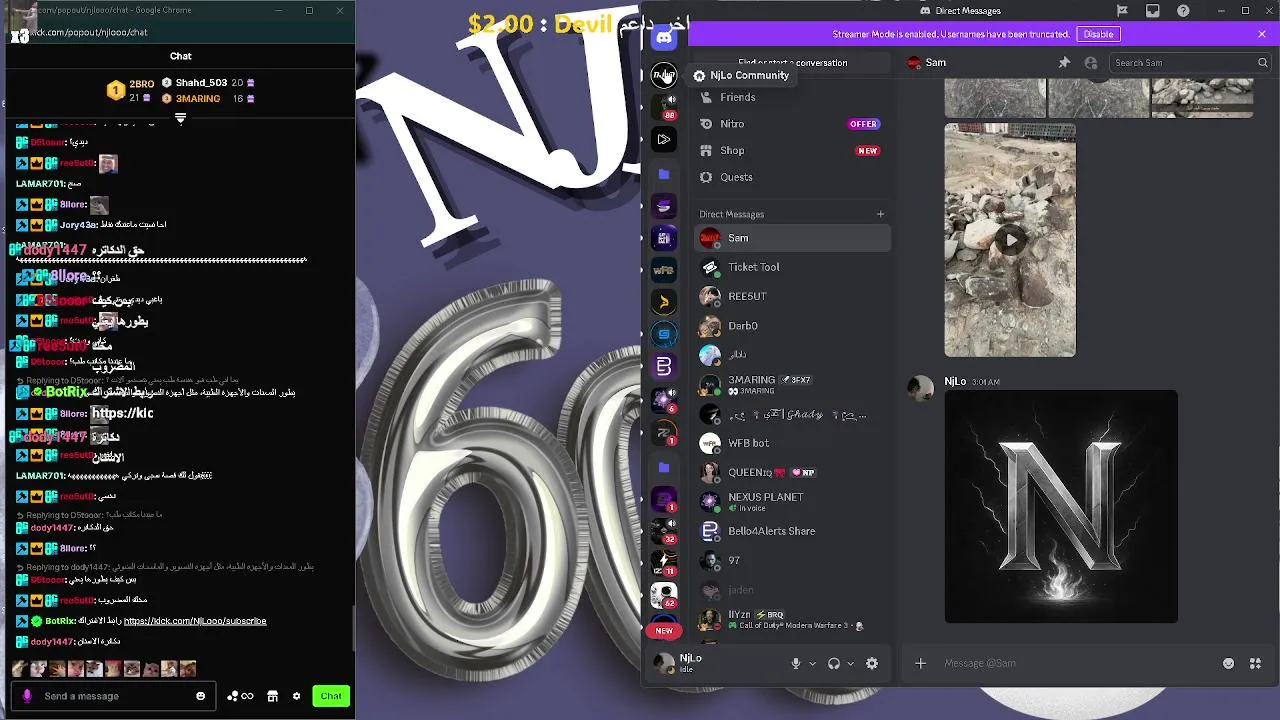This screenshot has height=720, width=1280.
Task: Click NEW unread mentions pill
Action: coord(664,630)
